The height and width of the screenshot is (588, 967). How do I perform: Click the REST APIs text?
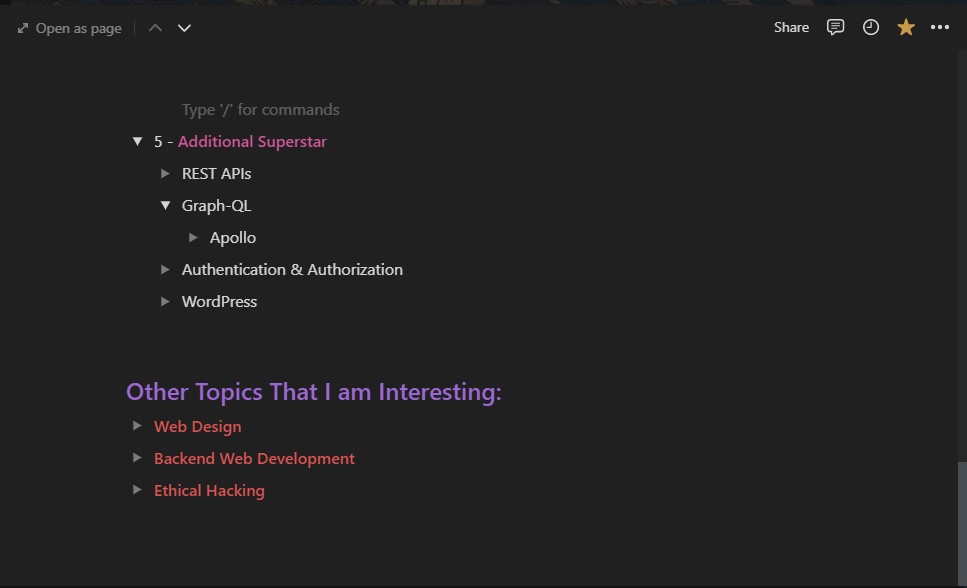[x=216, y=173]
